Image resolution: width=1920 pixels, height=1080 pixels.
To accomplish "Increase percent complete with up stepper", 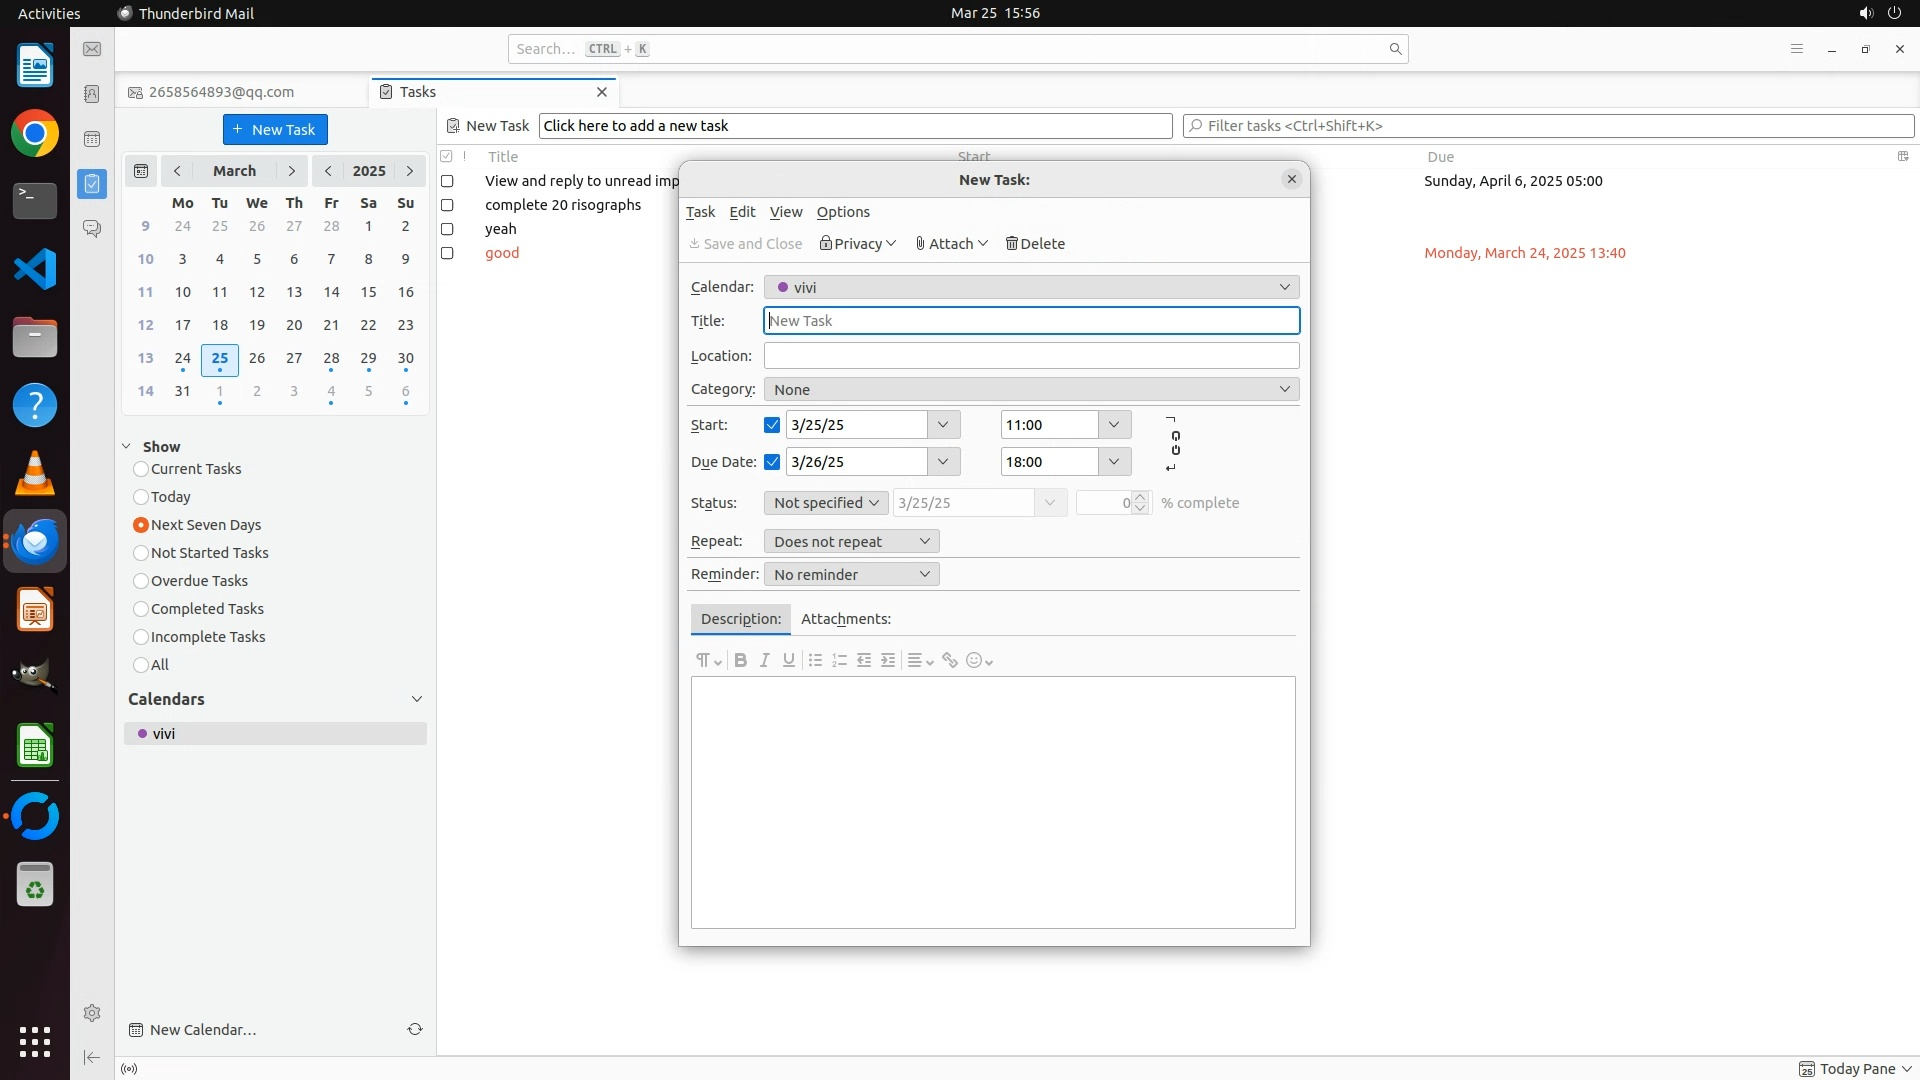I will tap(1141, 497).
